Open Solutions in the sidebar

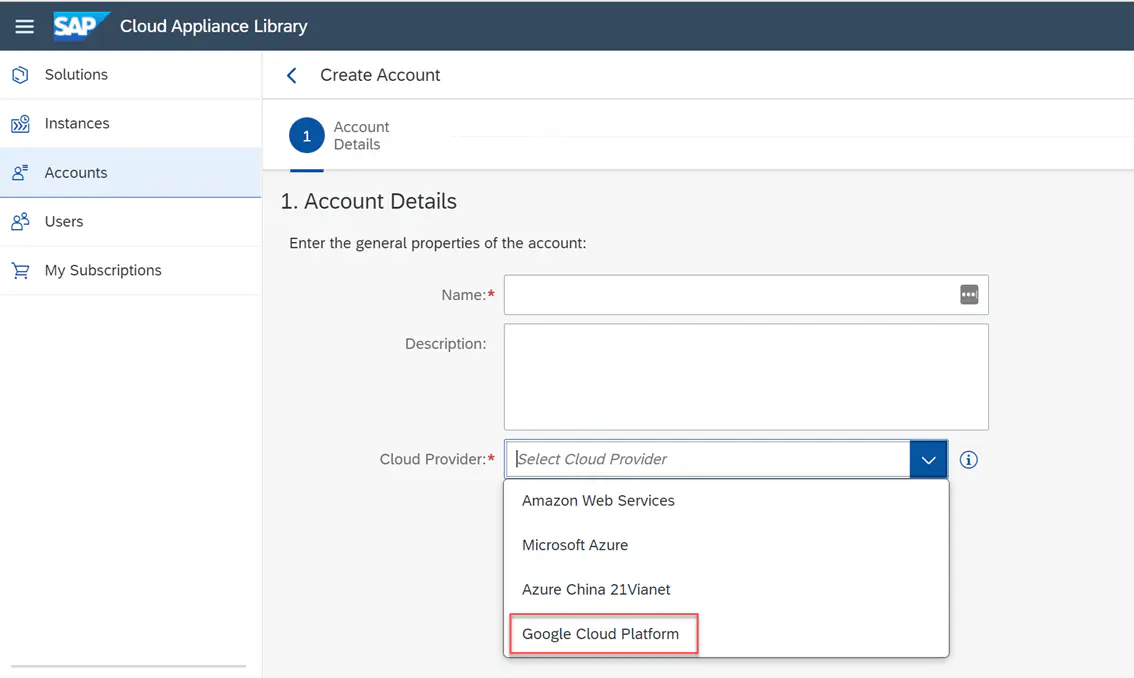click(131, 75)
